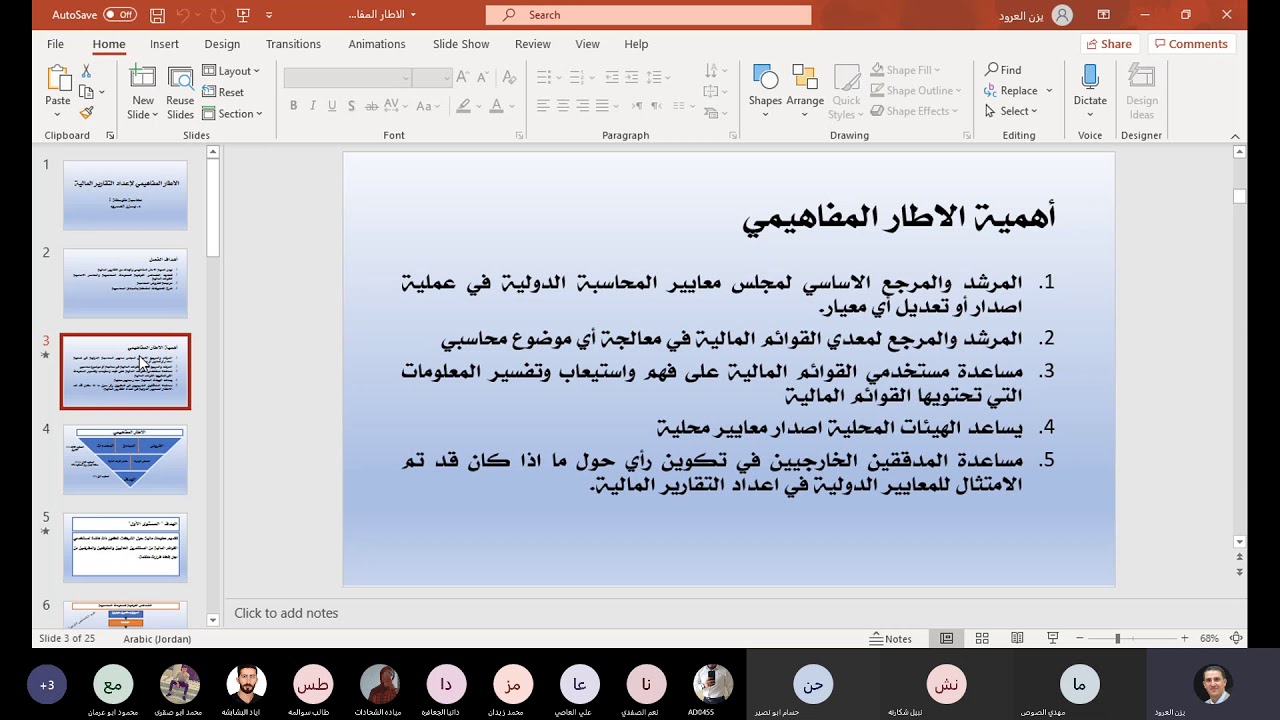
Task: Select slide 4 thumbnail
Action: [x=125, y=459]
